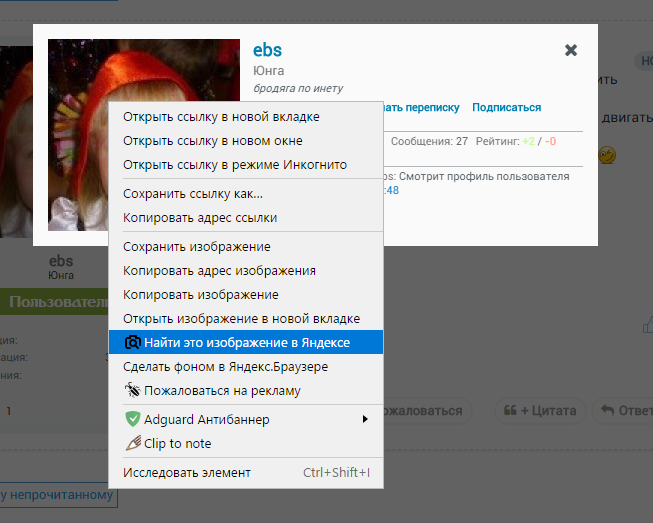Image resolution: width=653 pixels, height=523 pixels.
Task: Click 'Копировать изображение' entry
Action: 246,295
